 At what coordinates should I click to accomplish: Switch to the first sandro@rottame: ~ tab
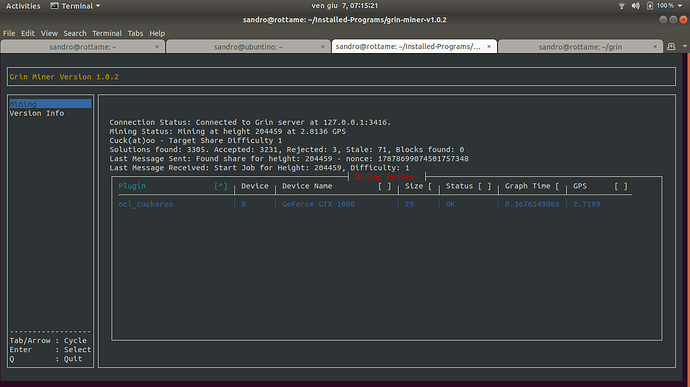83,47
